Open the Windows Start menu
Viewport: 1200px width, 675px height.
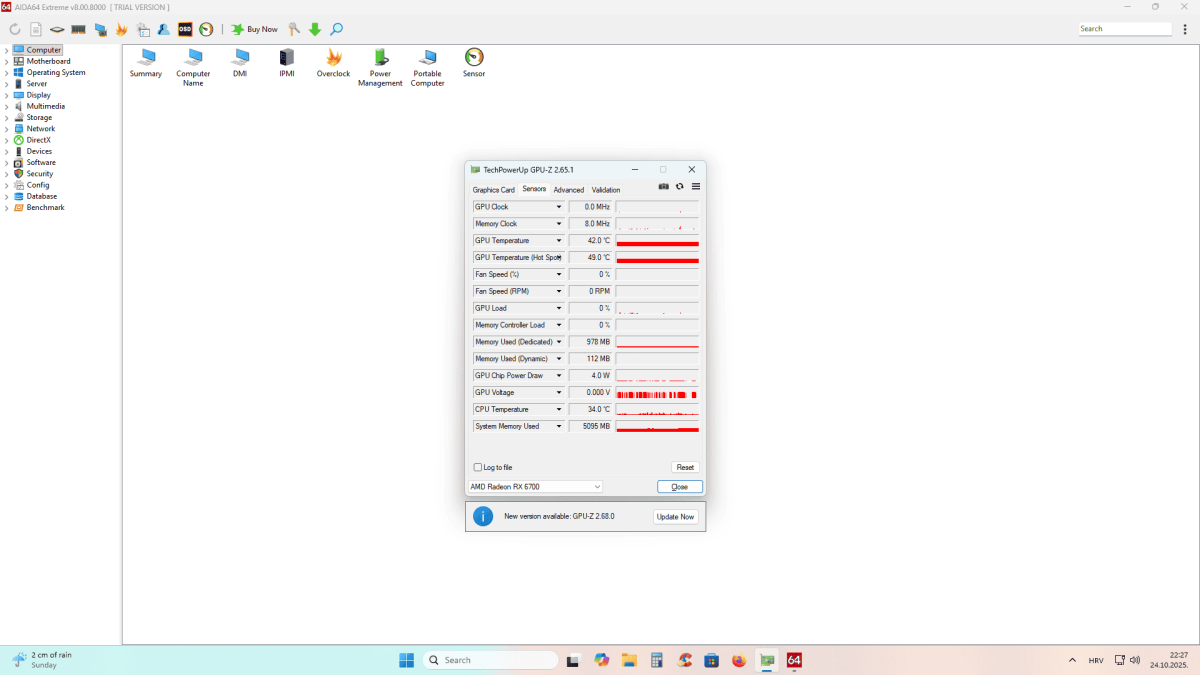click(x=406, y=660)
